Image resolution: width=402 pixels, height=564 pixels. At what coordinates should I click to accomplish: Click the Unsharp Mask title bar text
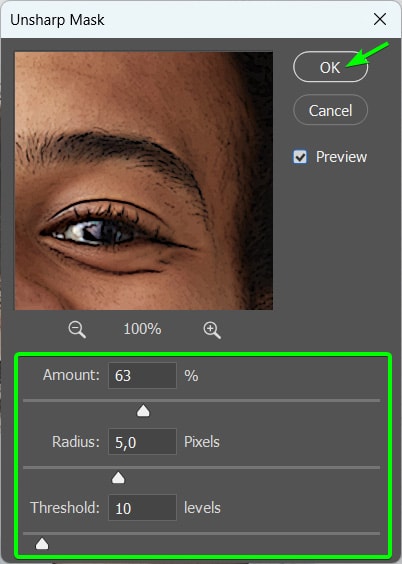[x=57, y=20]
